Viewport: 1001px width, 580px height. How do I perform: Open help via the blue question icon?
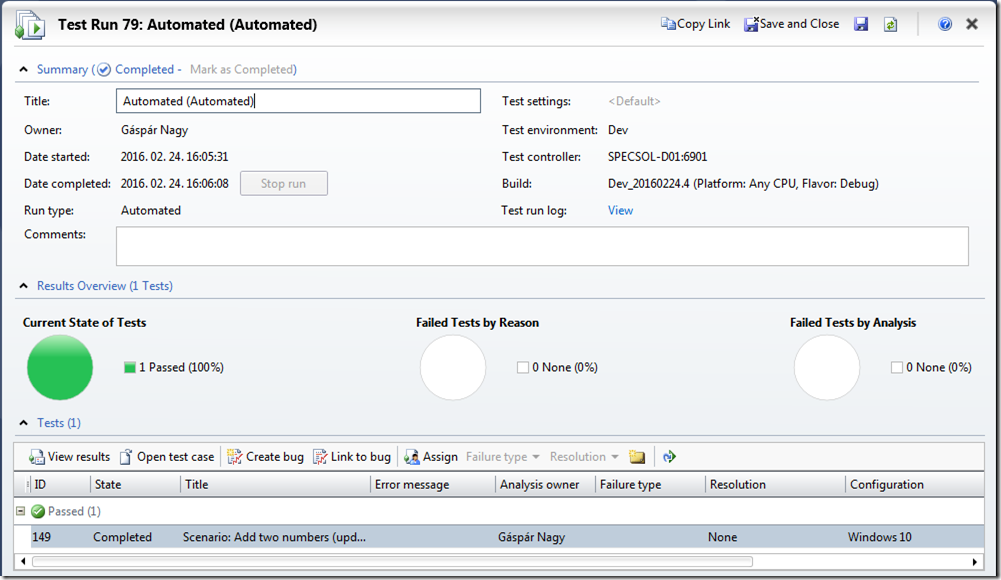pyautogui.click(x=945, y=24)
